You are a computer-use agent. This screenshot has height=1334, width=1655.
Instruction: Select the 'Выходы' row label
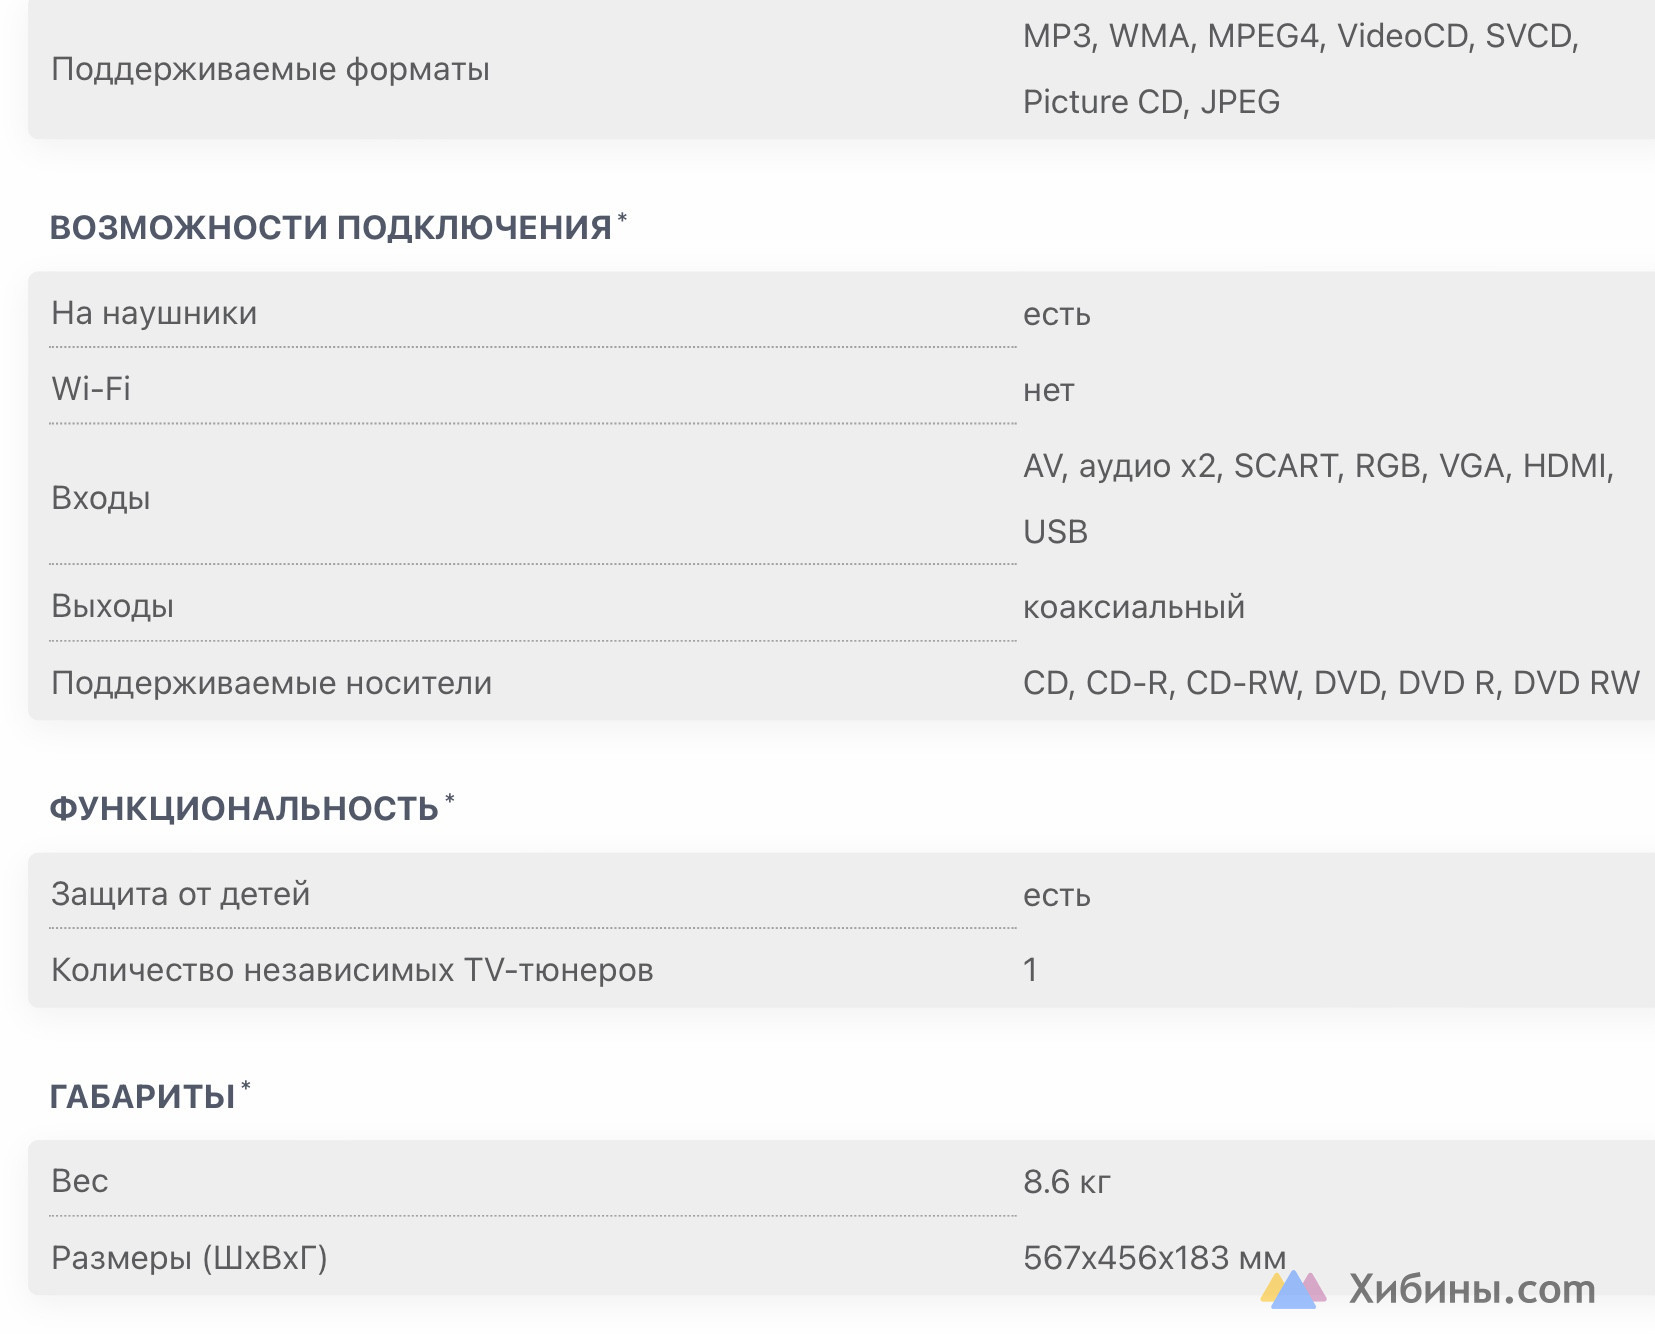click(x=113, y=606)
